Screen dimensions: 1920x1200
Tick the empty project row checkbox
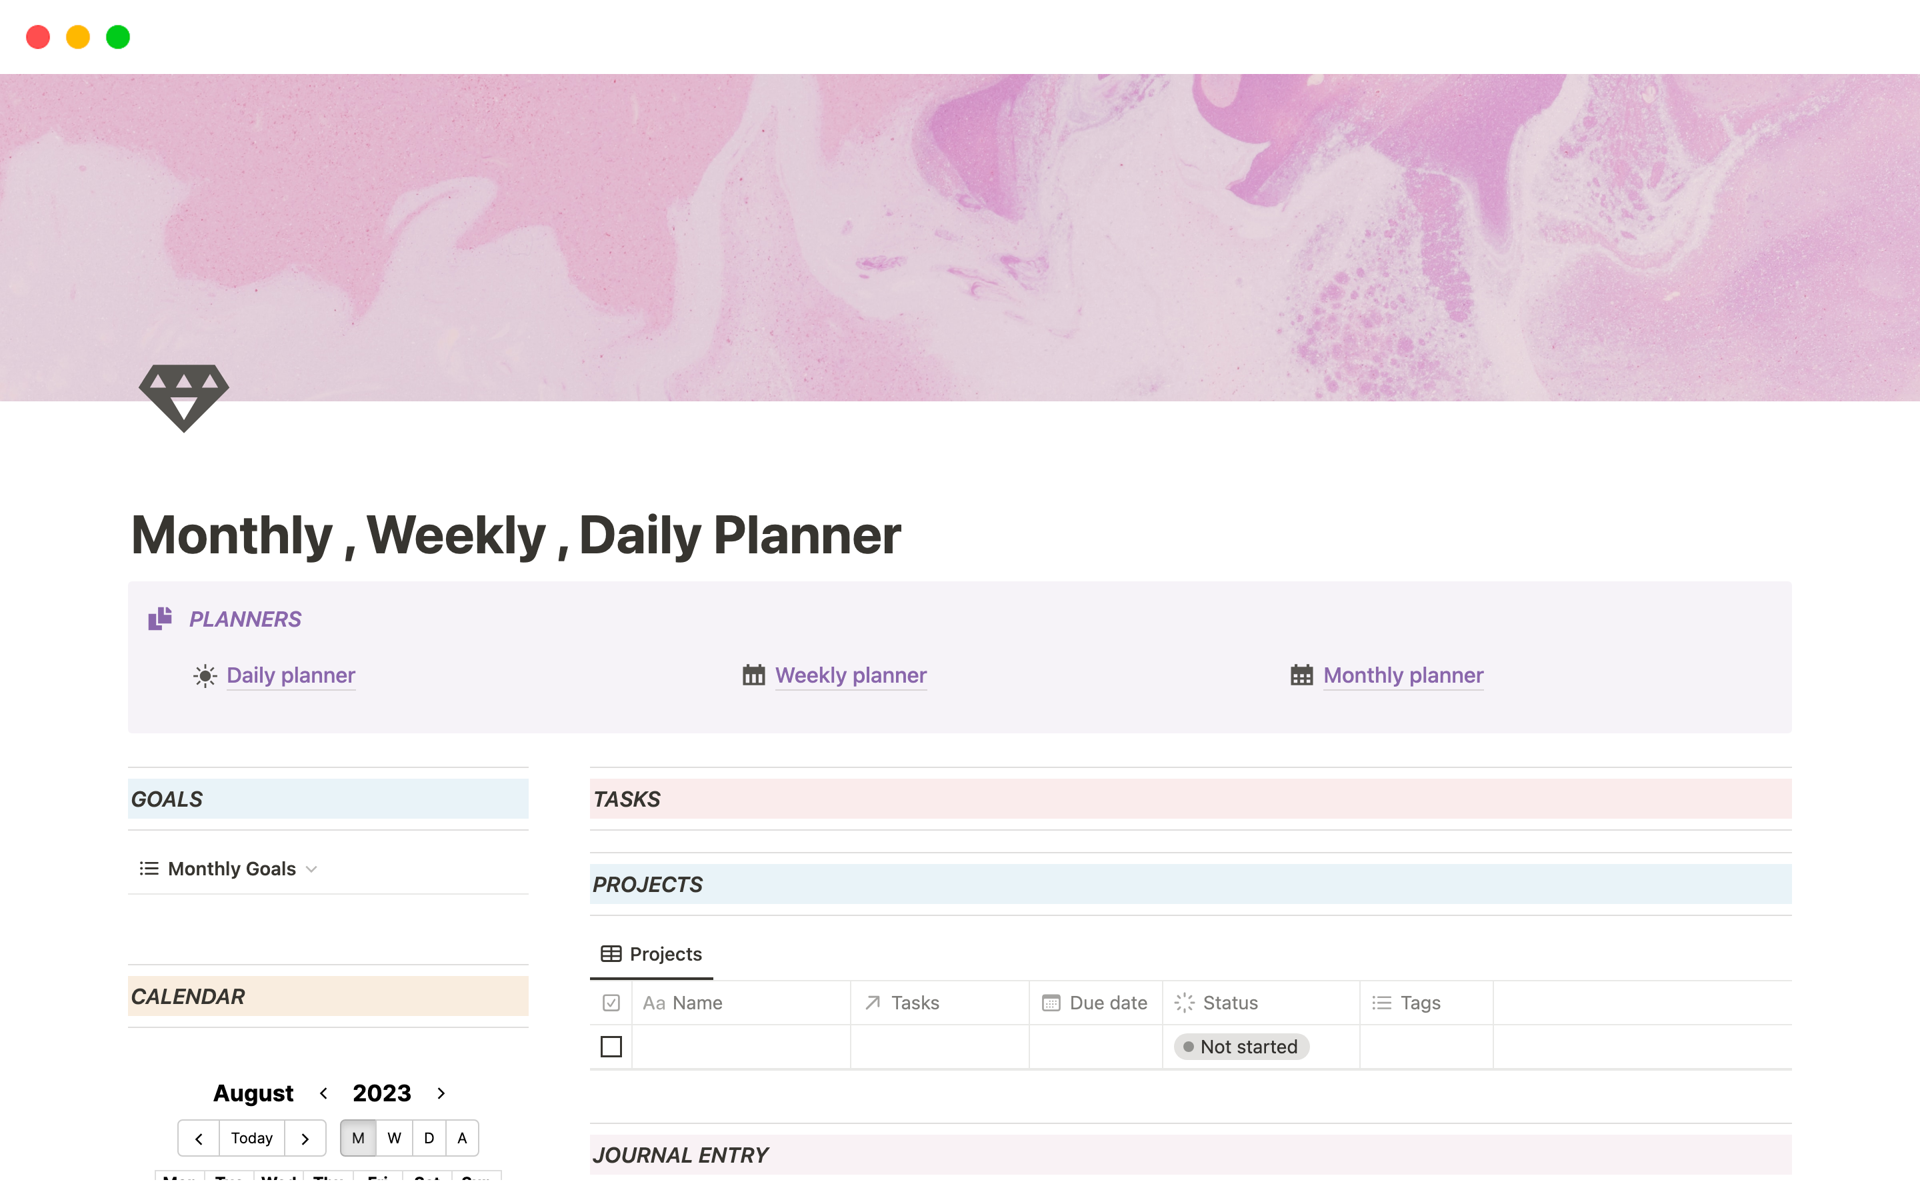611,1047
